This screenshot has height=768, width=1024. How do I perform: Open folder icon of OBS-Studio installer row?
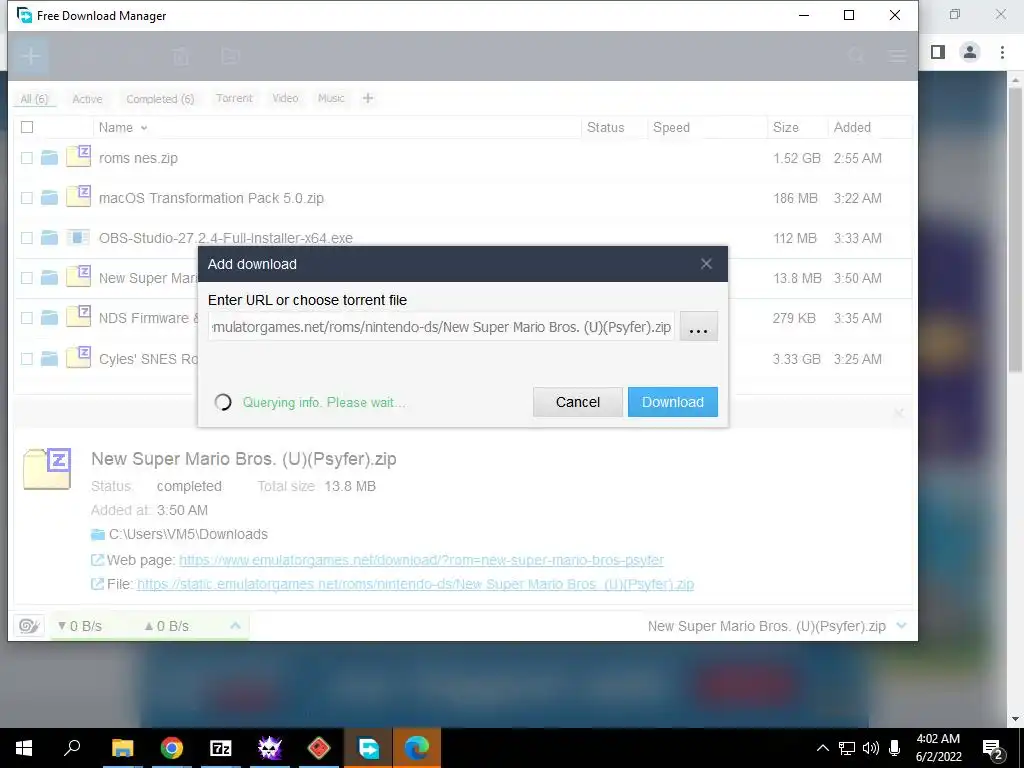[x=50, y=238]
